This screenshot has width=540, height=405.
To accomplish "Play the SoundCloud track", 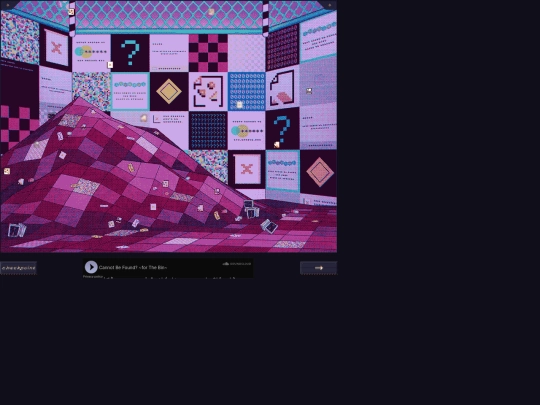I will 91,267.
